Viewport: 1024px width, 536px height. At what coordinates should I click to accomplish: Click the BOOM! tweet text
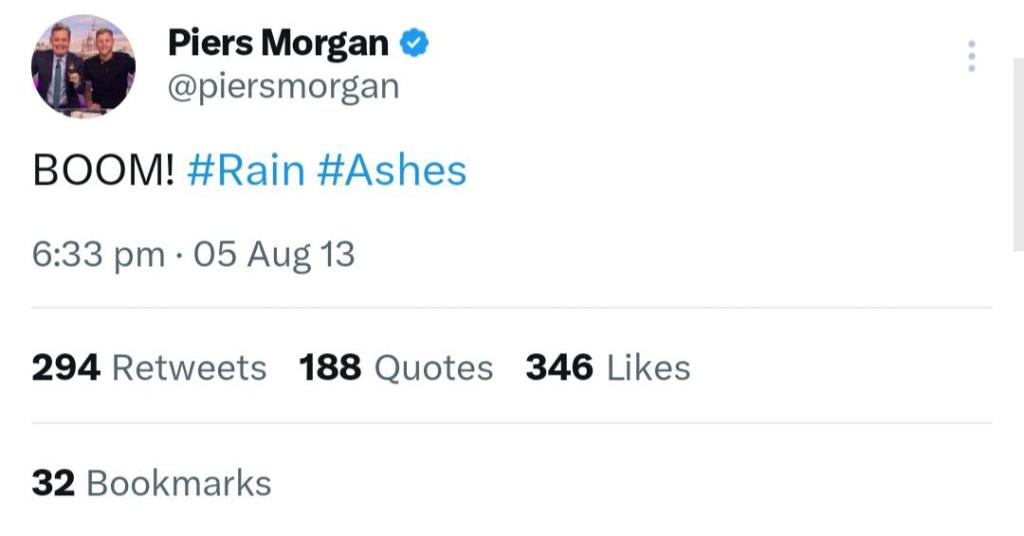104,171
